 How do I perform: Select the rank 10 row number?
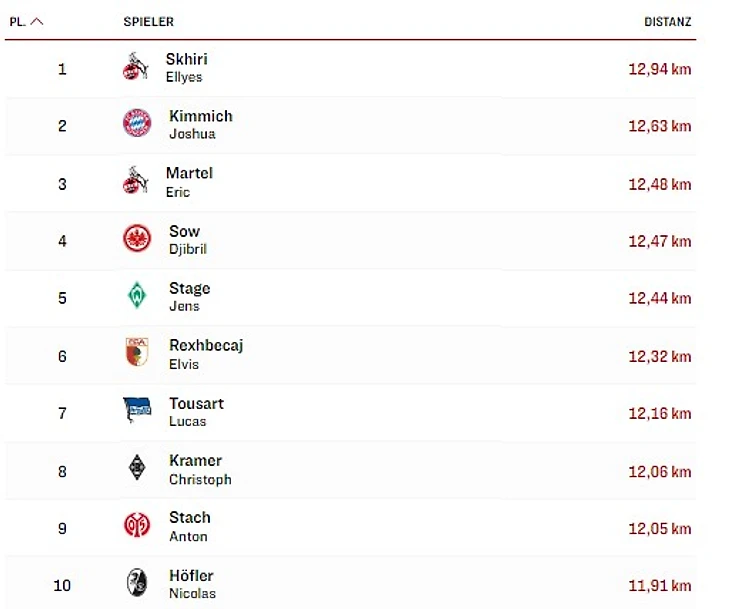coord(62,585)
